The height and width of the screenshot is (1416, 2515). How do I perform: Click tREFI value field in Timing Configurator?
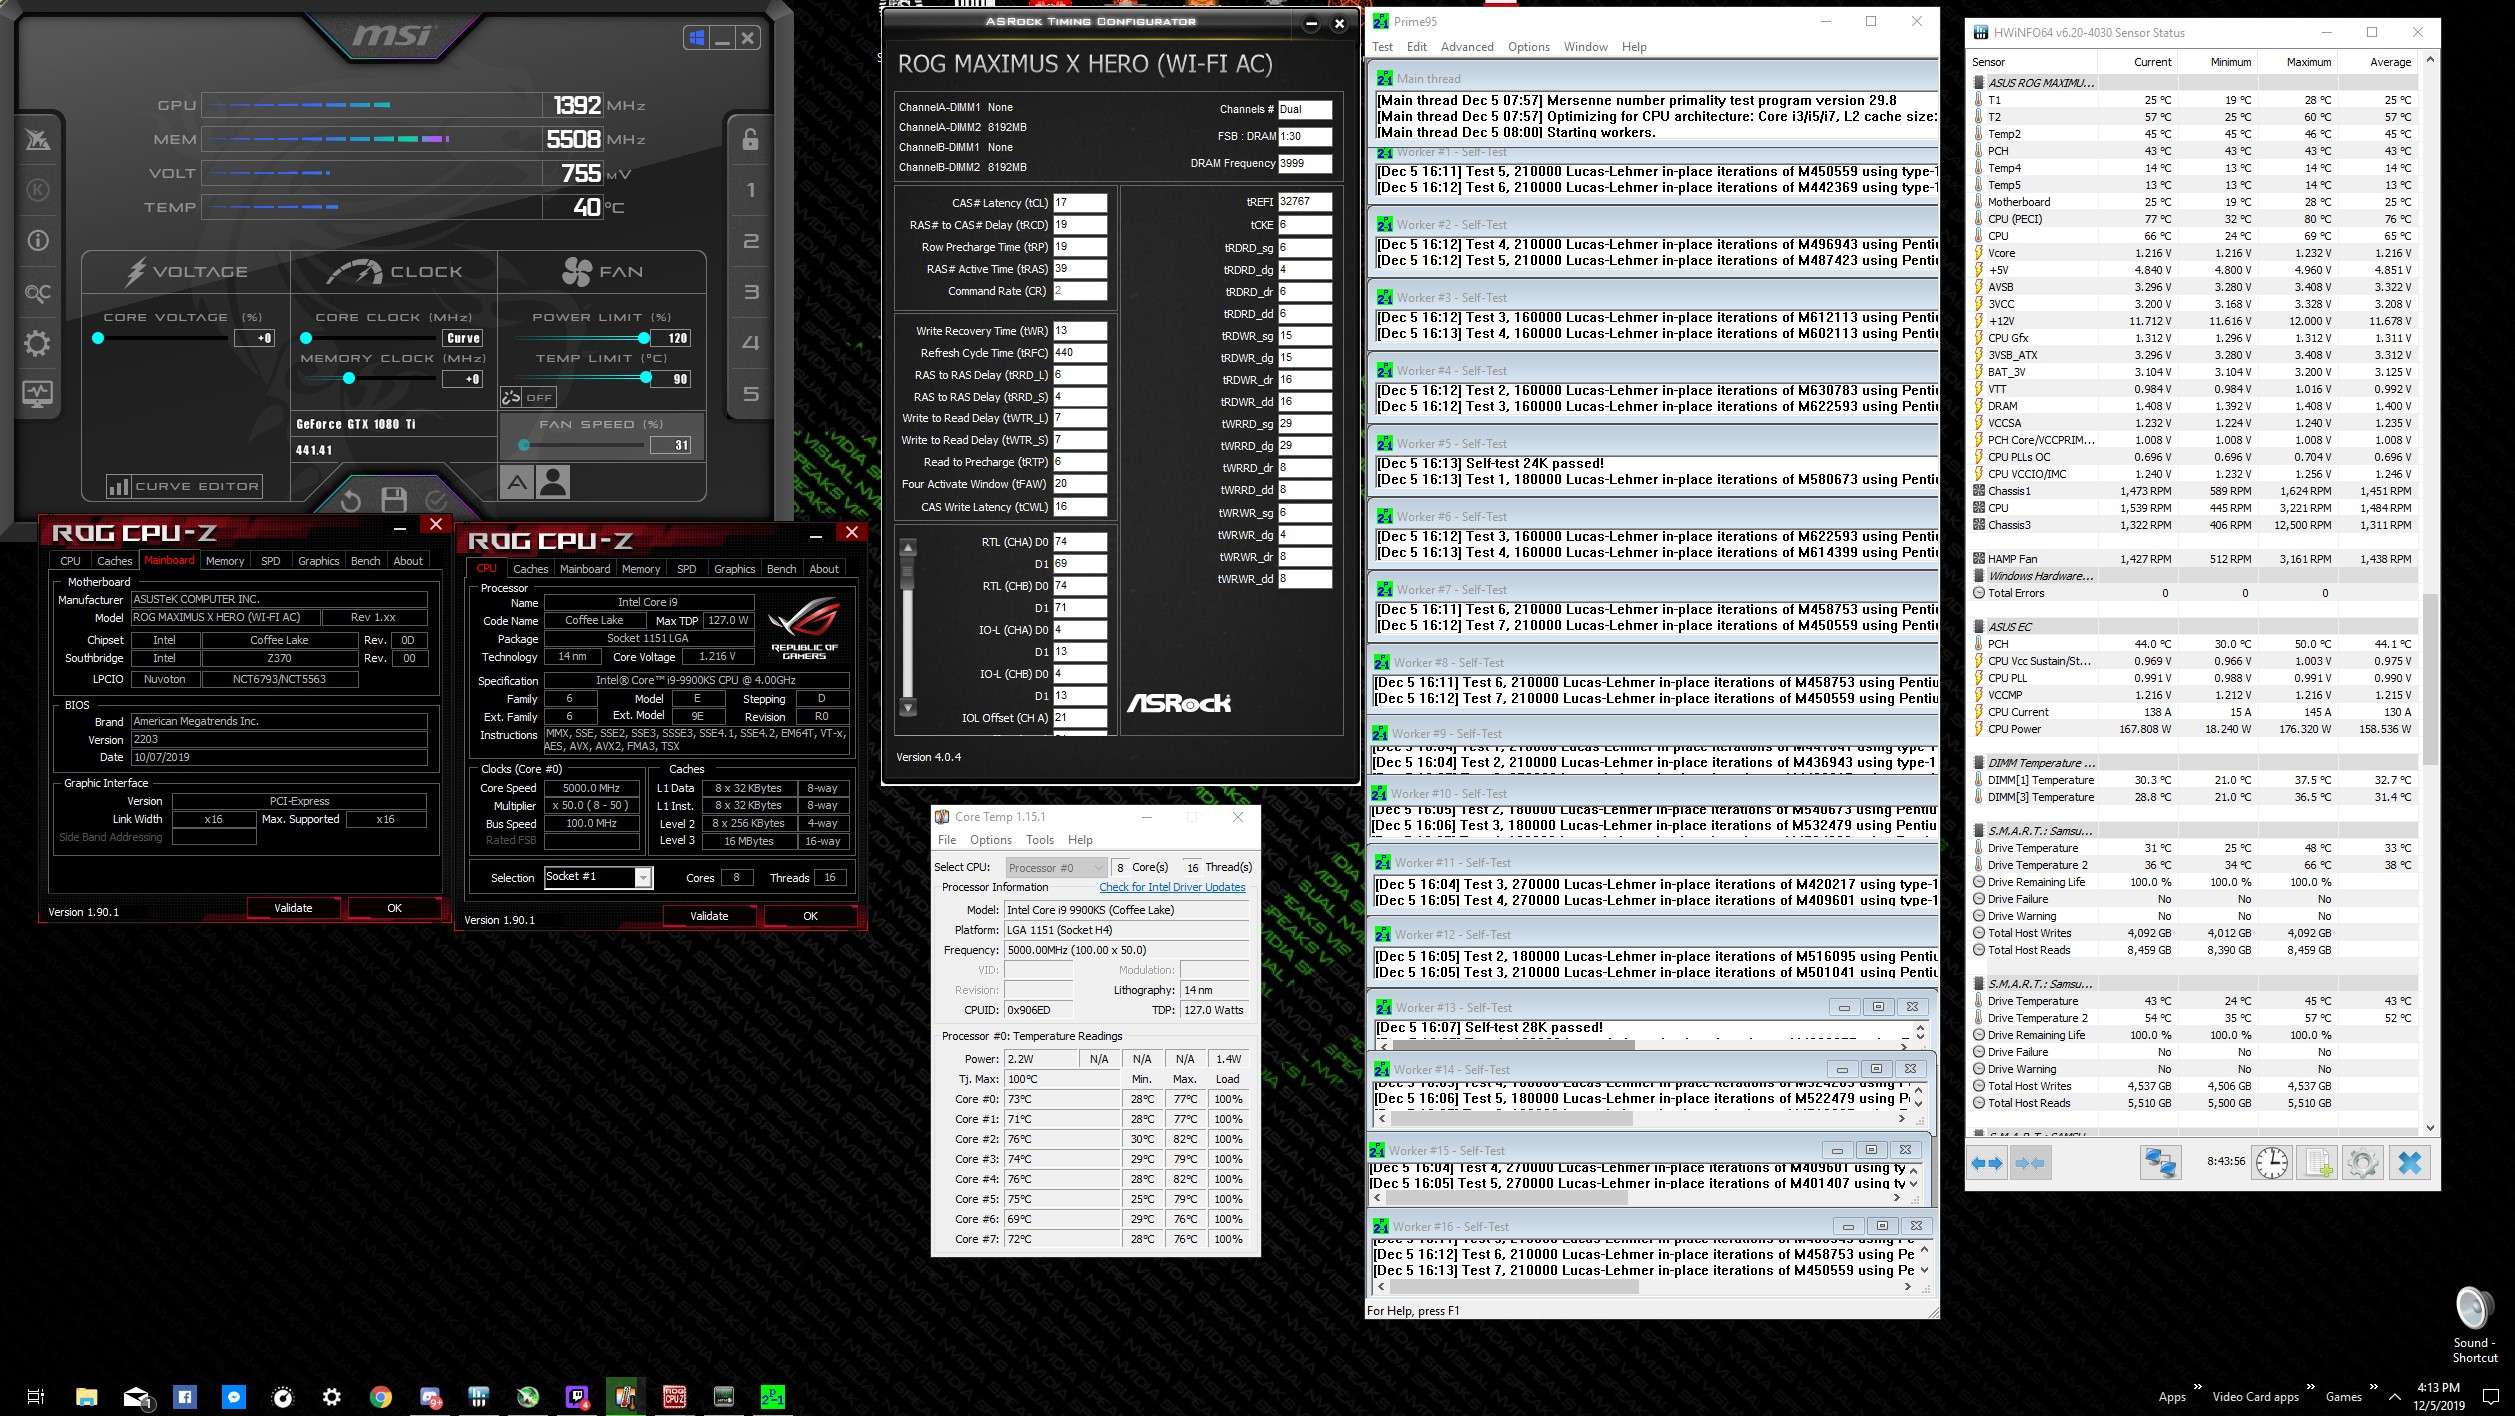coord(1304,202)
